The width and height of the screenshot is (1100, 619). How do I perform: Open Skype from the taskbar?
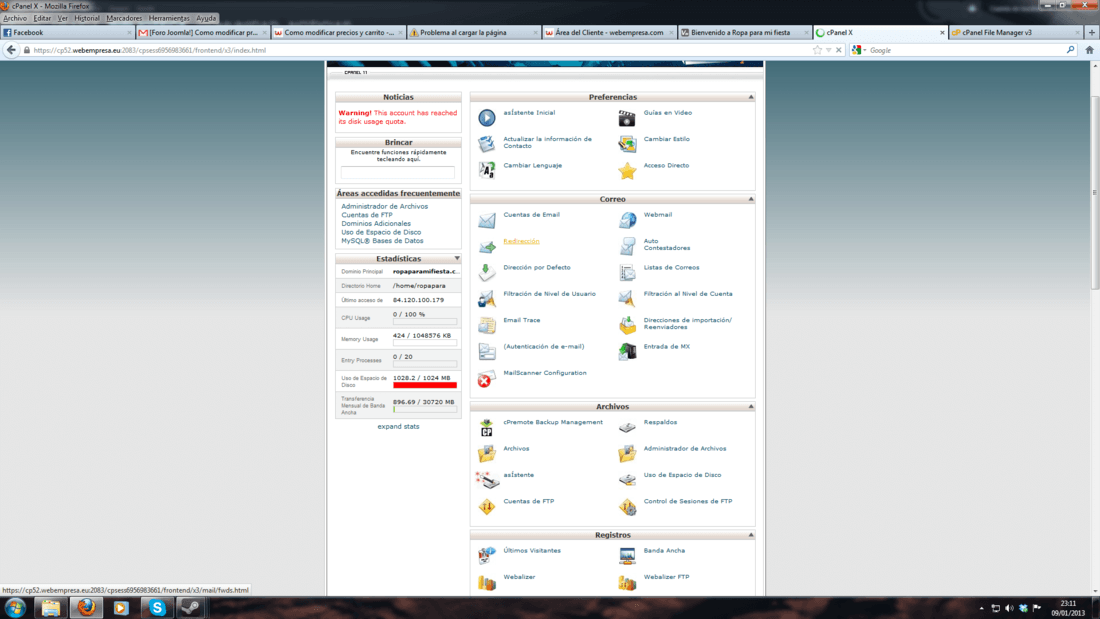tap(156, 608)
